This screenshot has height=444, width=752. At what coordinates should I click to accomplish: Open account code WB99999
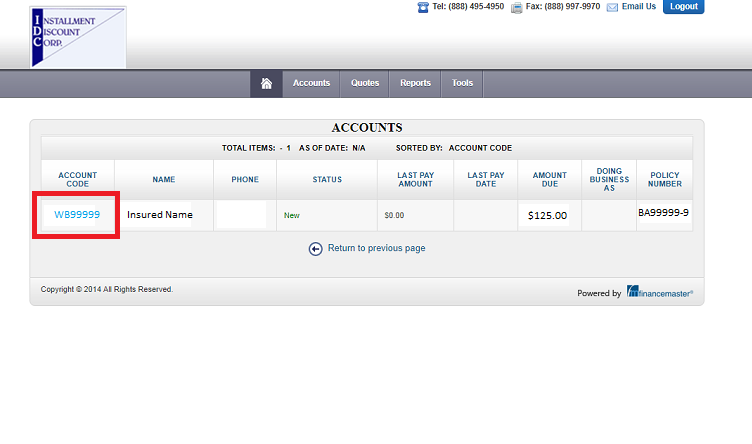click(77, 215)
